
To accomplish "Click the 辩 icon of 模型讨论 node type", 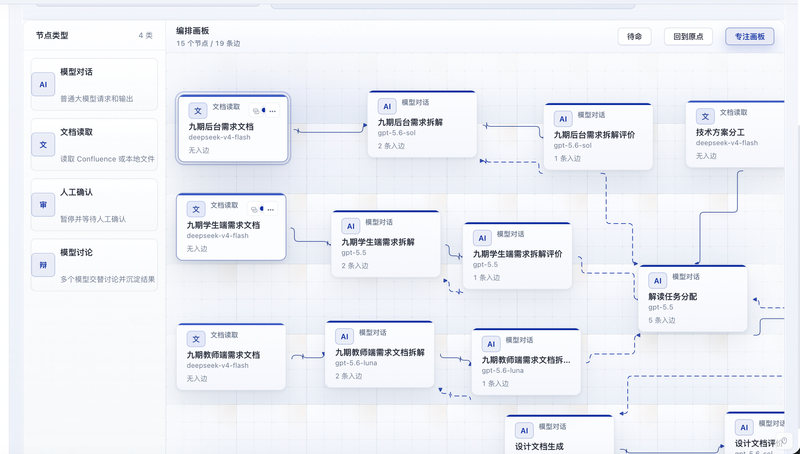I will pyautogui.click(x=43, y=265).
